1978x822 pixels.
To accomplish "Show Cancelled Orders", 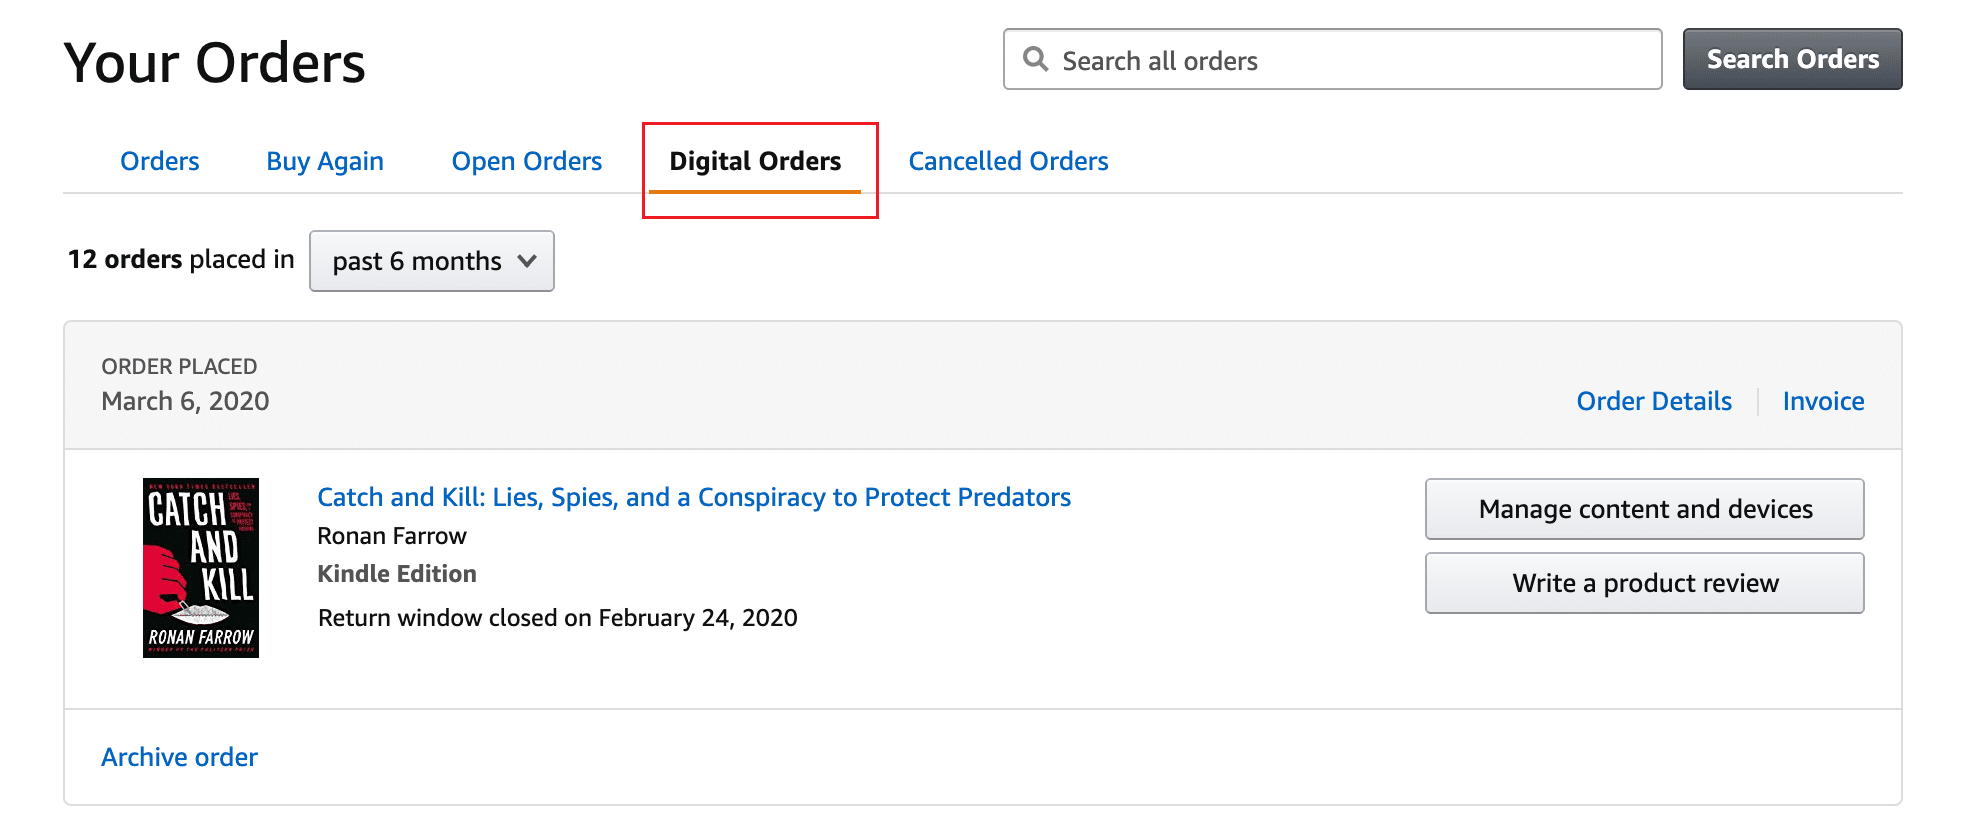I will 1008,160.
